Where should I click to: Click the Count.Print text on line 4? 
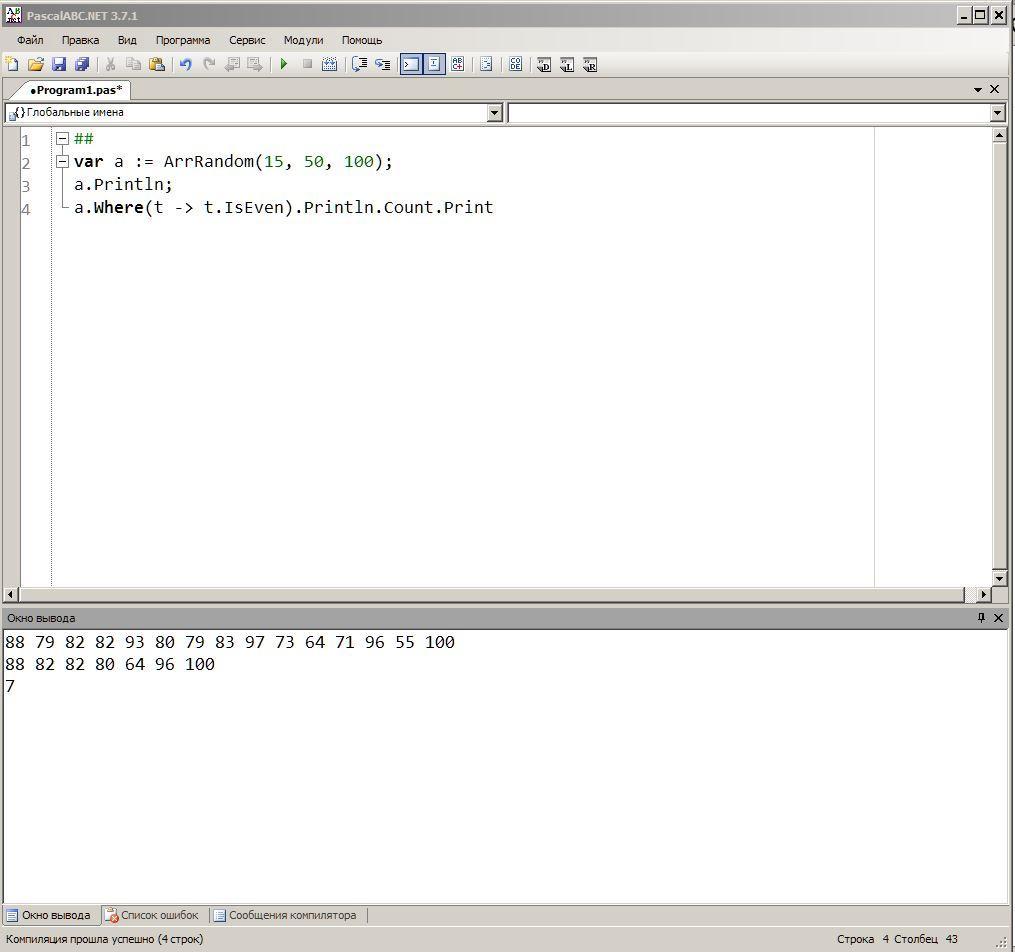pyautogui.click(x=438, y=207)
